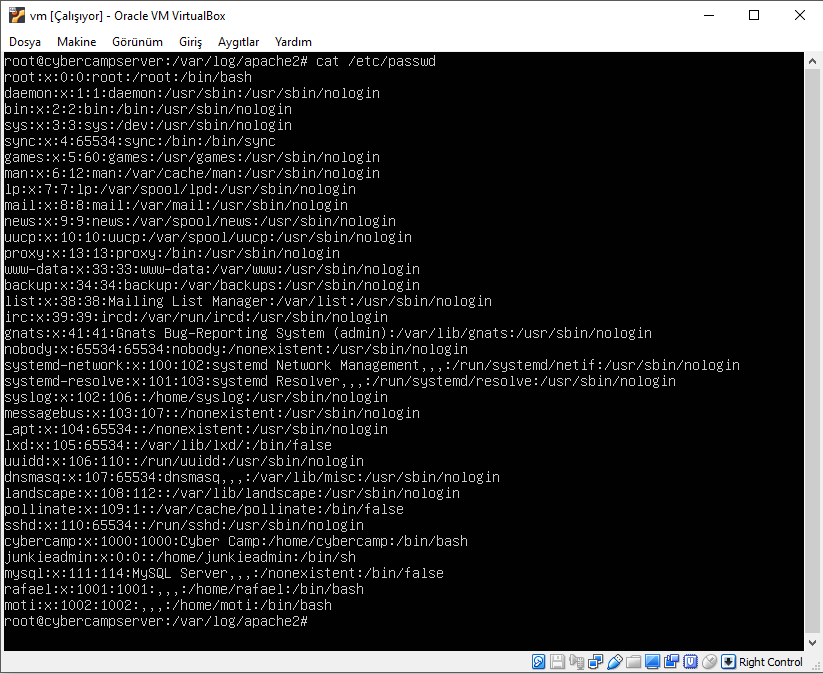Screen dimensions: 823x674
Task: Click the scroll down arrow of VM window
Action: pyautogui.click(x=813, y=642)
